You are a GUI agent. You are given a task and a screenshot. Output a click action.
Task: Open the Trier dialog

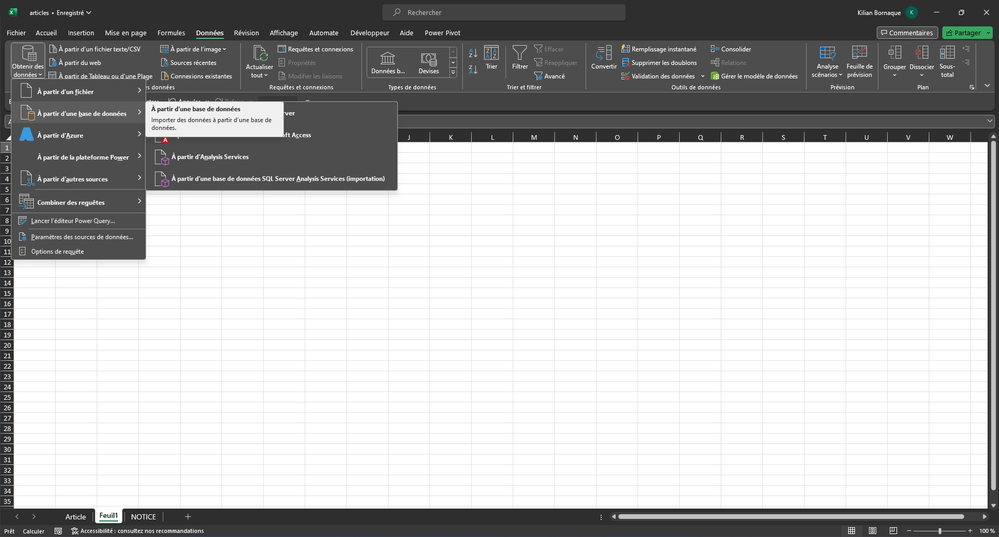pyautogui.click(x=491, y=57)
